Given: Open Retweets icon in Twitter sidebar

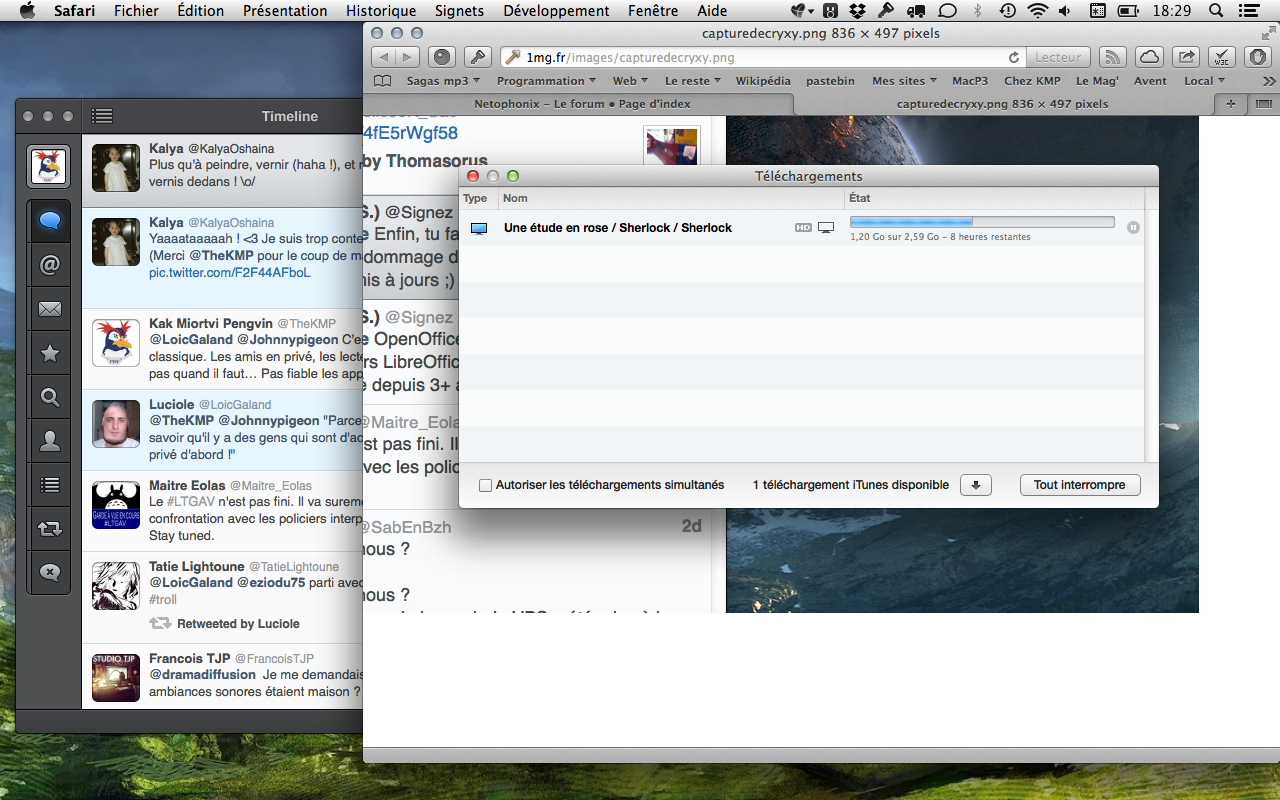Looking at the screenshot, I should point(50,529).
